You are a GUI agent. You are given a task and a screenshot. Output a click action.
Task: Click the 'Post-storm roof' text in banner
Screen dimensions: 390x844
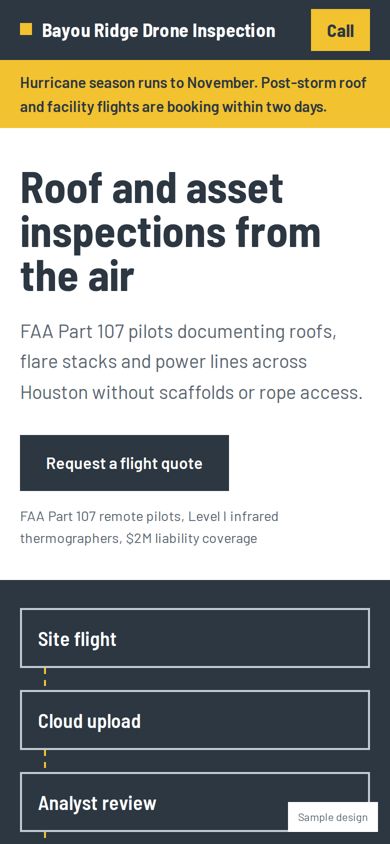314,83
